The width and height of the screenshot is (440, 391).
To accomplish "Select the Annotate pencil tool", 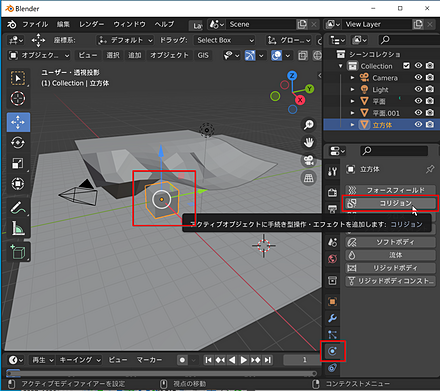I will [18, 208].
